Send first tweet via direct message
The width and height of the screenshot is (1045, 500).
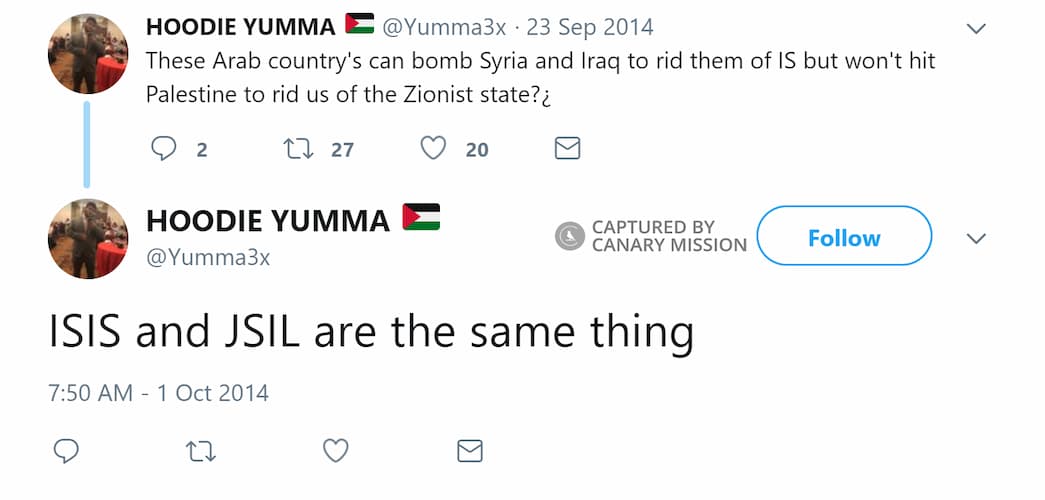567,149
